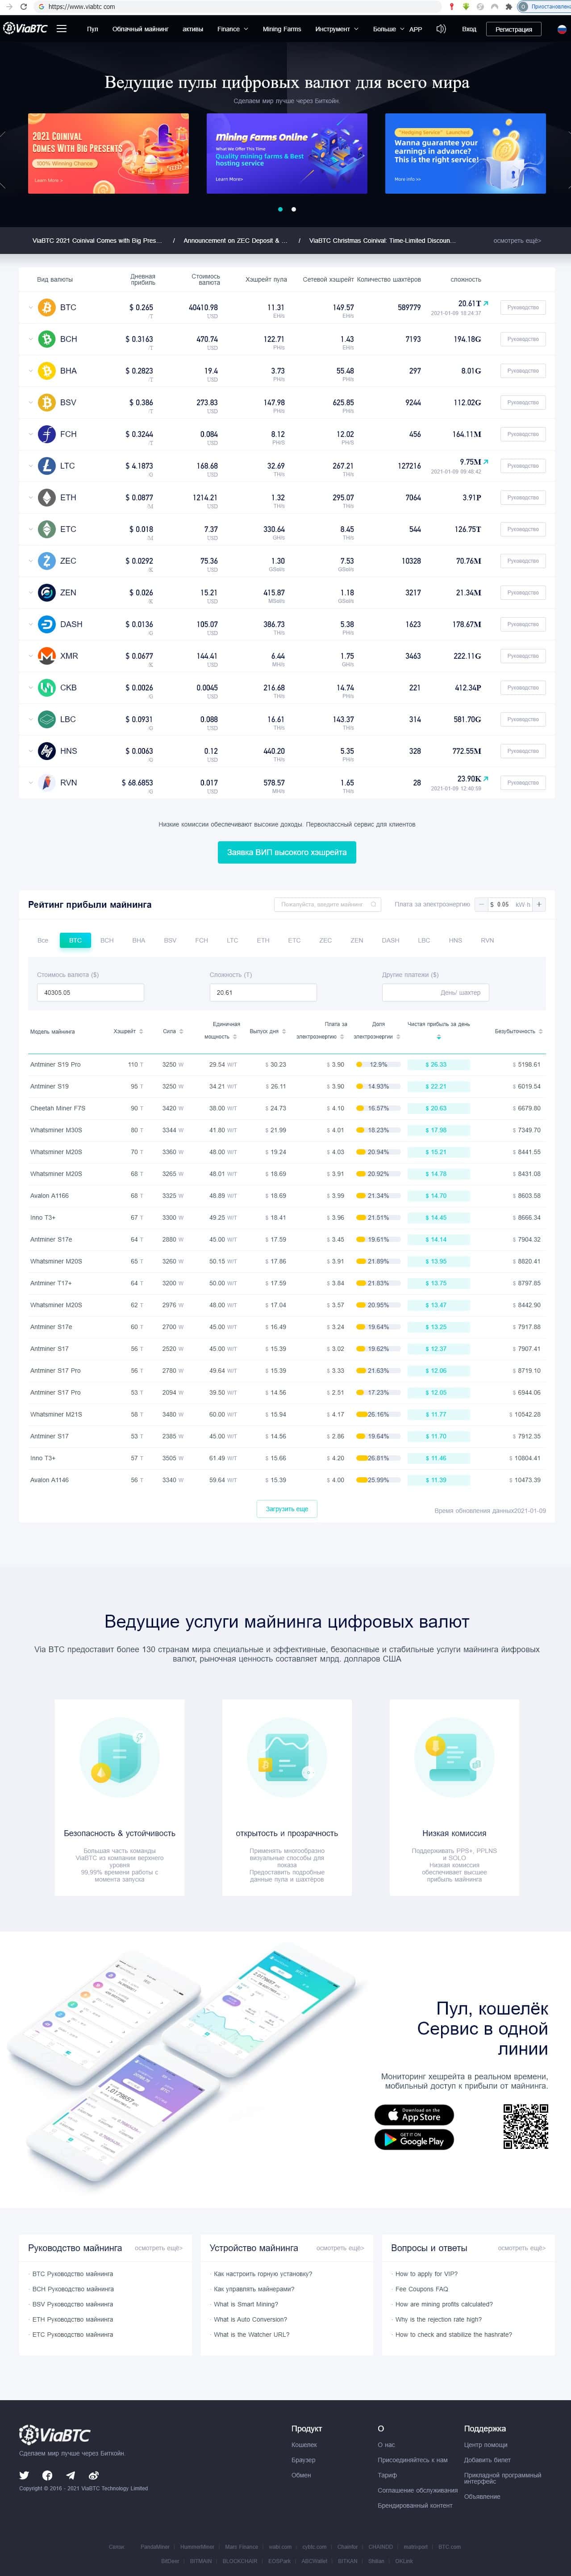
Task: Select the ETH tab in the mining profit ranking
Action: click(x=263, y=940)
